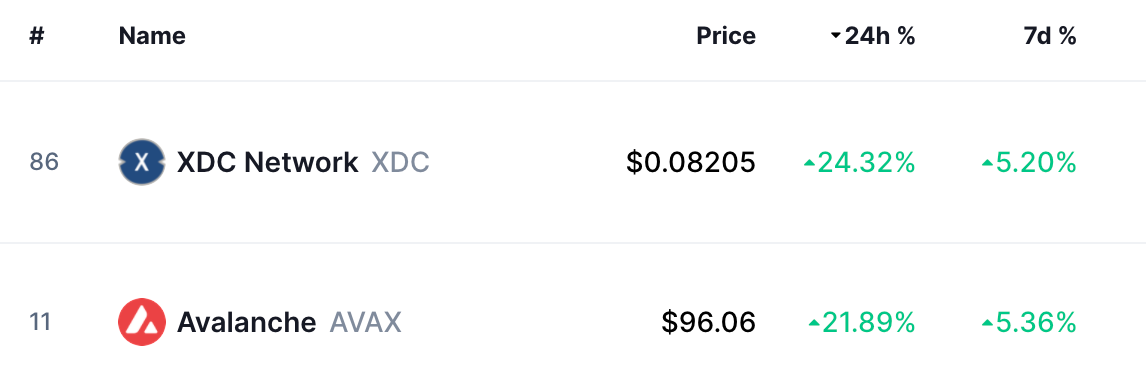
Task: Click the AVAX ticker symbol
Action: click(365, 322)
